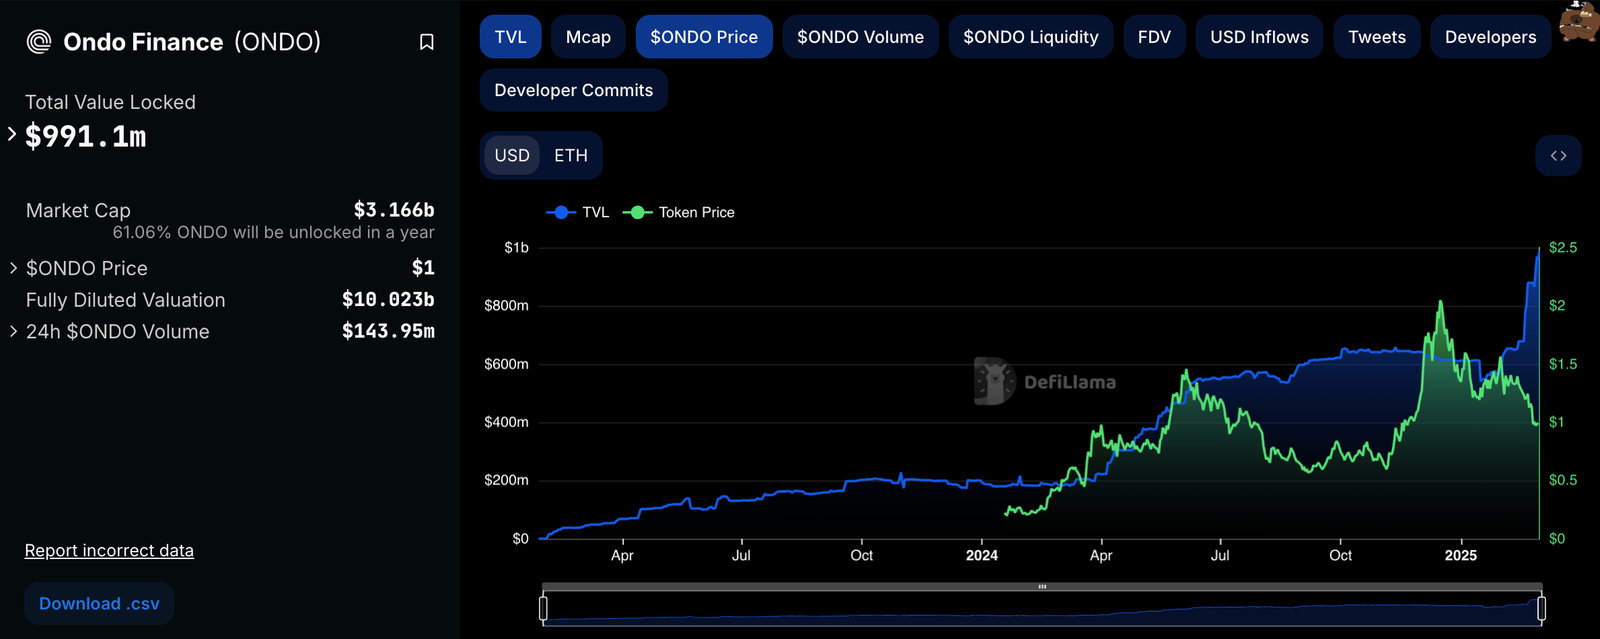This screenshot has width=1600, height=639.
Task: Click the Ondo Finance logo icon
Action: tap(39, 42)
